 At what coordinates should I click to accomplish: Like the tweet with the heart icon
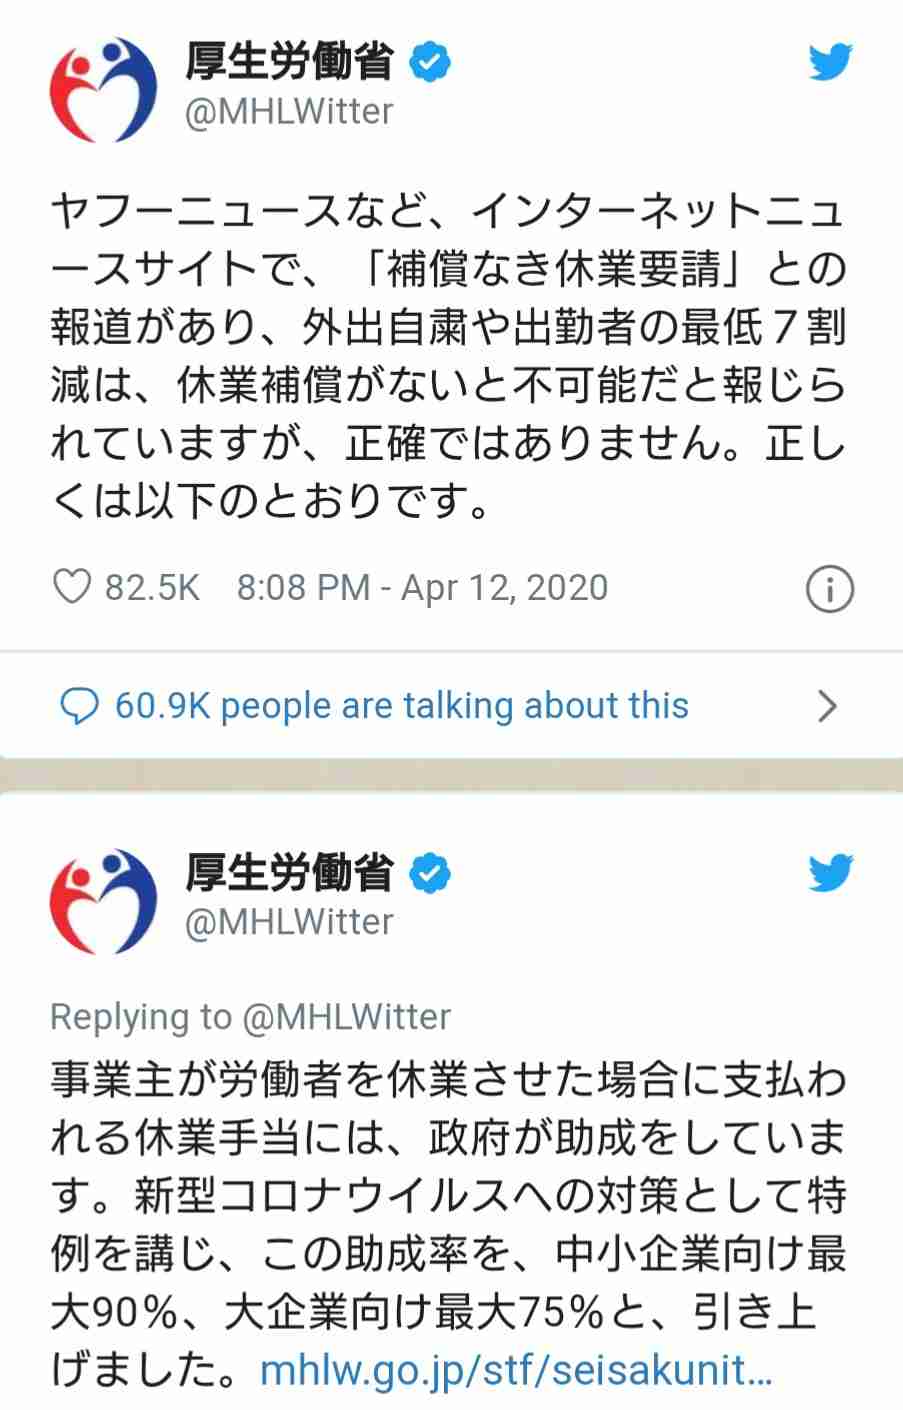click(72, 587)
